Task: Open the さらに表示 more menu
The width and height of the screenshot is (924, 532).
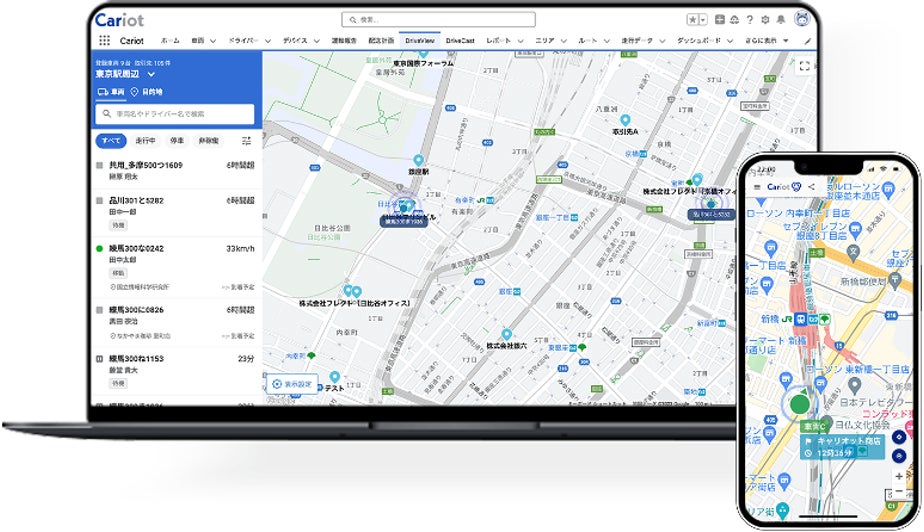Action: [767, 41]
